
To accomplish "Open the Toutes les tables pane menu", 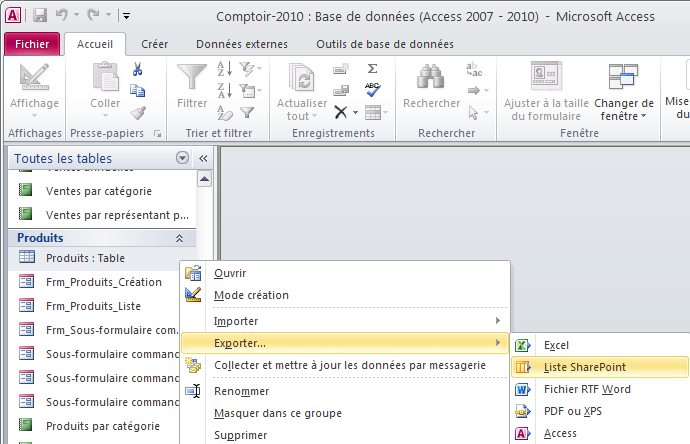I will 182,158.
